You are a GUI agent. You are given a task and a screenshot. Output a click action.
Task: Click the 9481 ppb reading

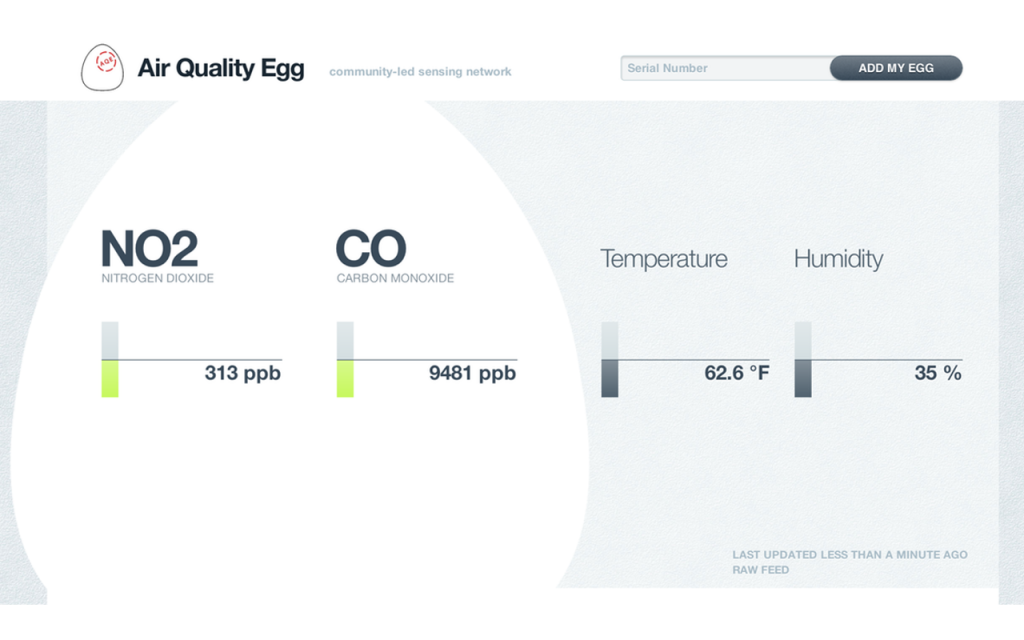(x=472, y=373)
